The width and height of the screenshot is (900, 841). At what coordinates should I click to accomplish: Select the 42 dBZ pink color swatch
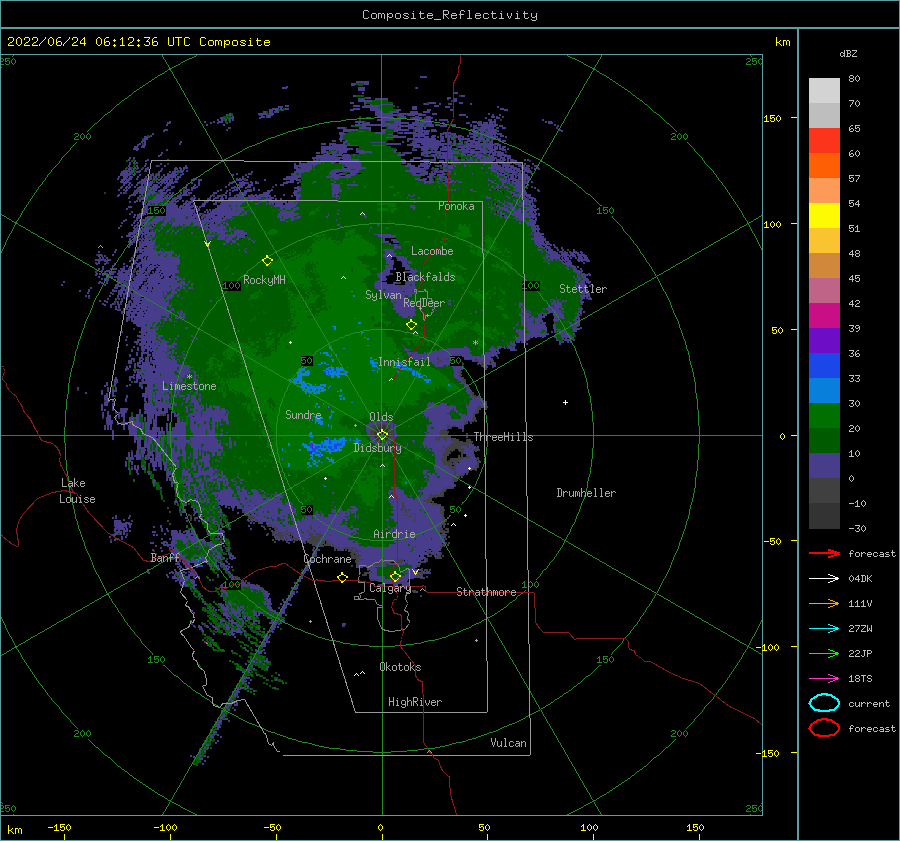[824, 290]
